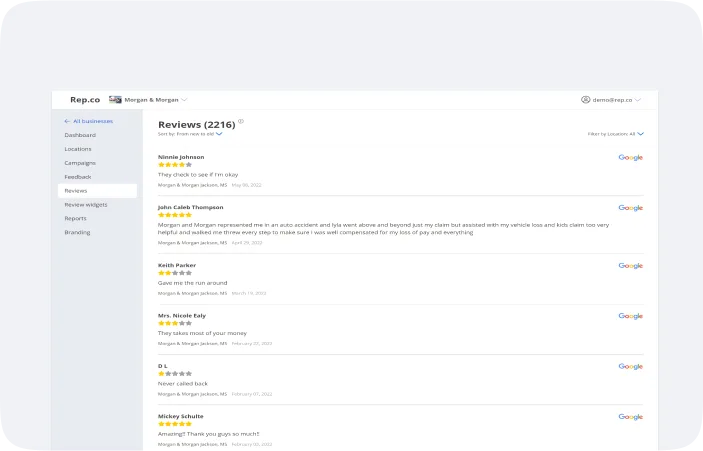Click the Morgan & Morgan business thumbnail icon
The height and width of the screenshot is (451, 703).
(x=115, y=100)
